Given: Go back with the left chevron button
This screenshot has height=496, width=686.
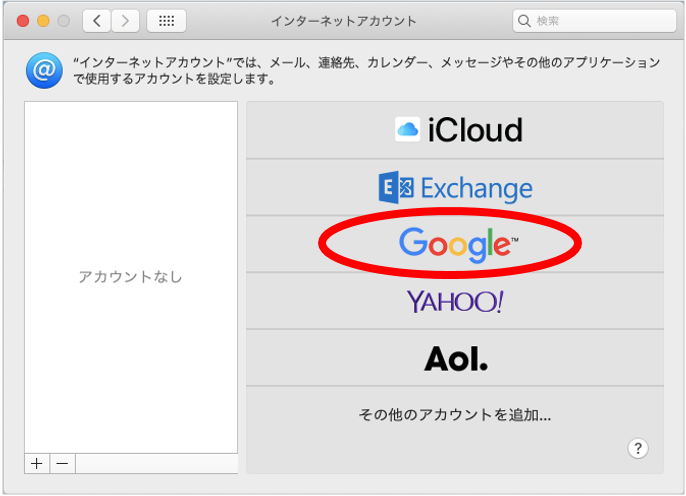Looking at the screenshot, I should (97, 21).
